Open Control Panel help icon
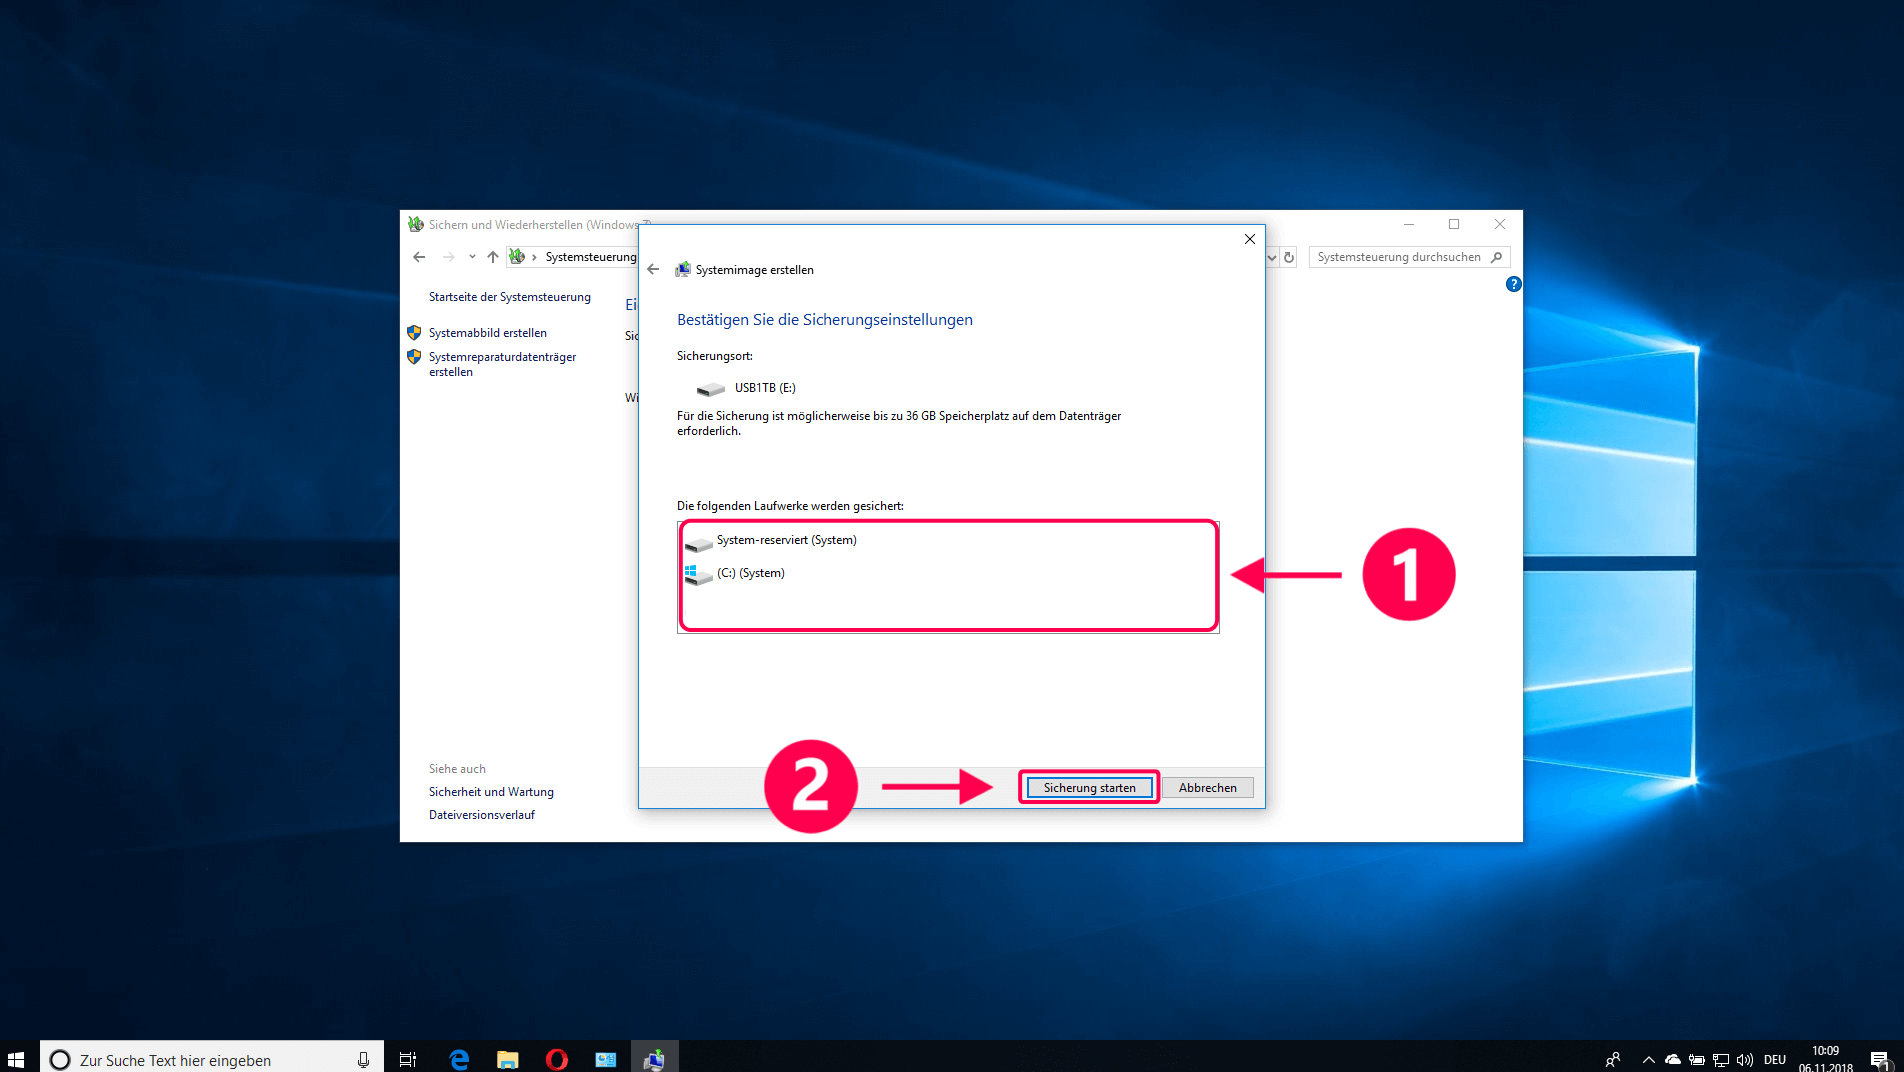The image size is (1904, 1072). pos(1513,285)
